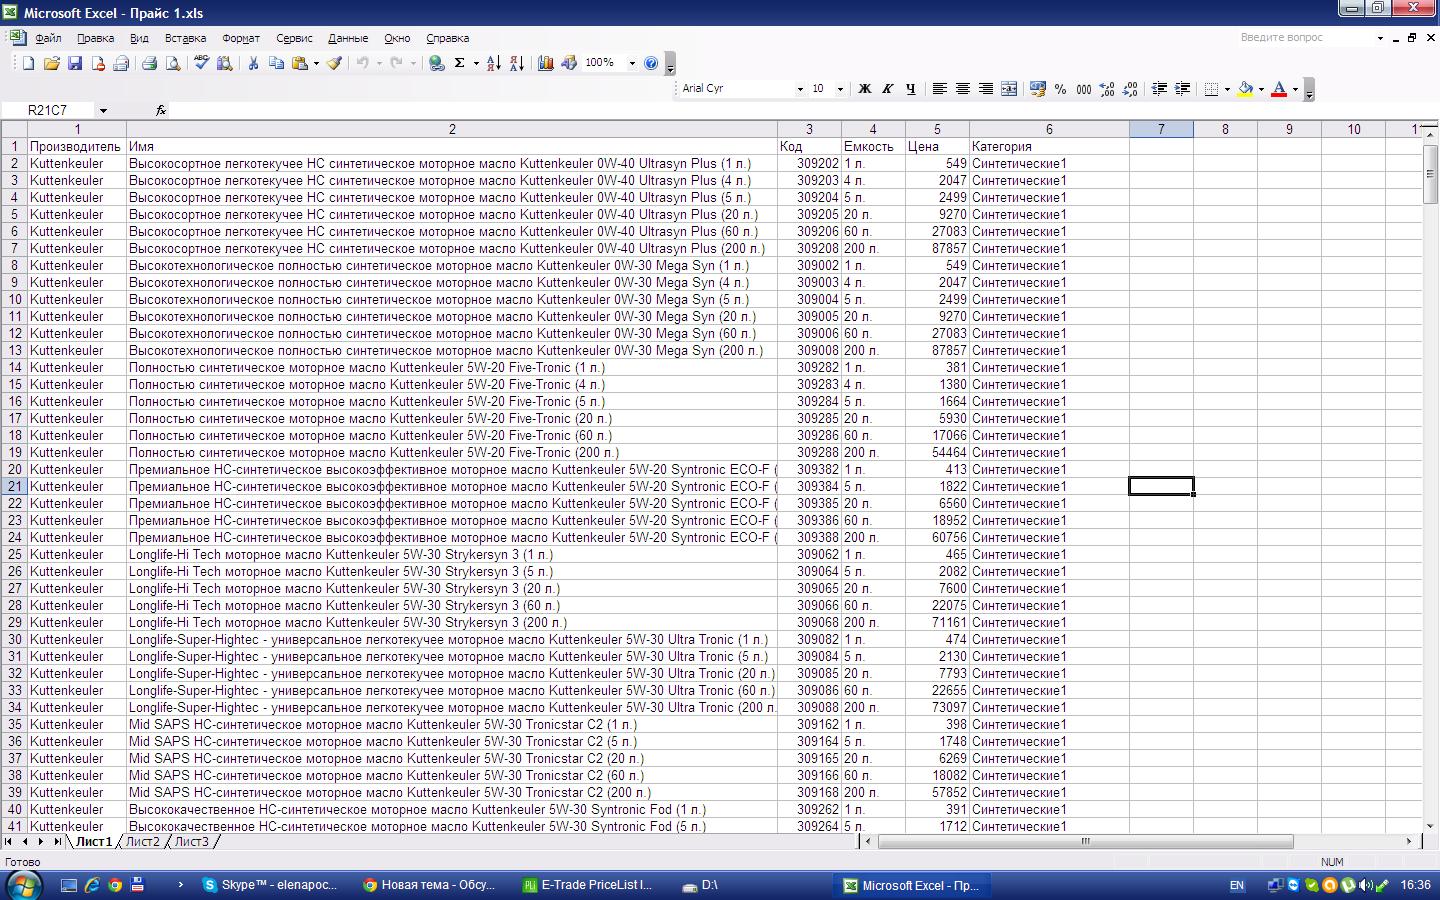Screen dimensions: 1440x900
Task: Click the Decrease Indent icon
Action: [x=1159, y=89]
